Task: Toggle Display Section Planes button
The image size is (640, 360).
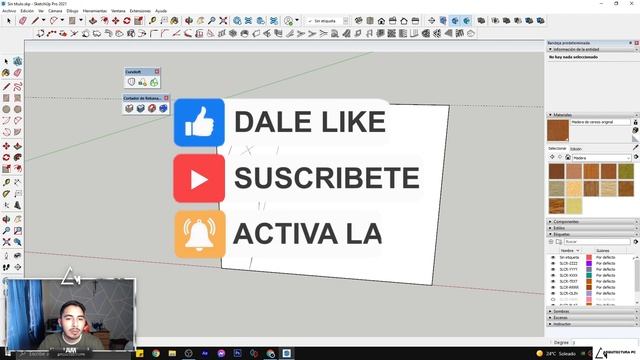Action: coord(443,20)
